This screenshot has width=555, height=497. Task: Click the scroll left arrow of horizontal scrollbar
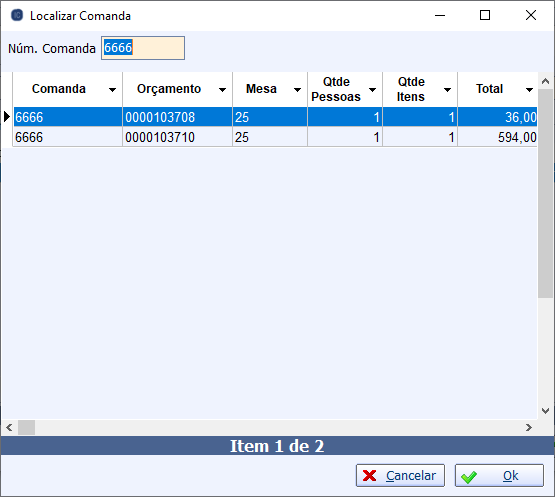9,428
